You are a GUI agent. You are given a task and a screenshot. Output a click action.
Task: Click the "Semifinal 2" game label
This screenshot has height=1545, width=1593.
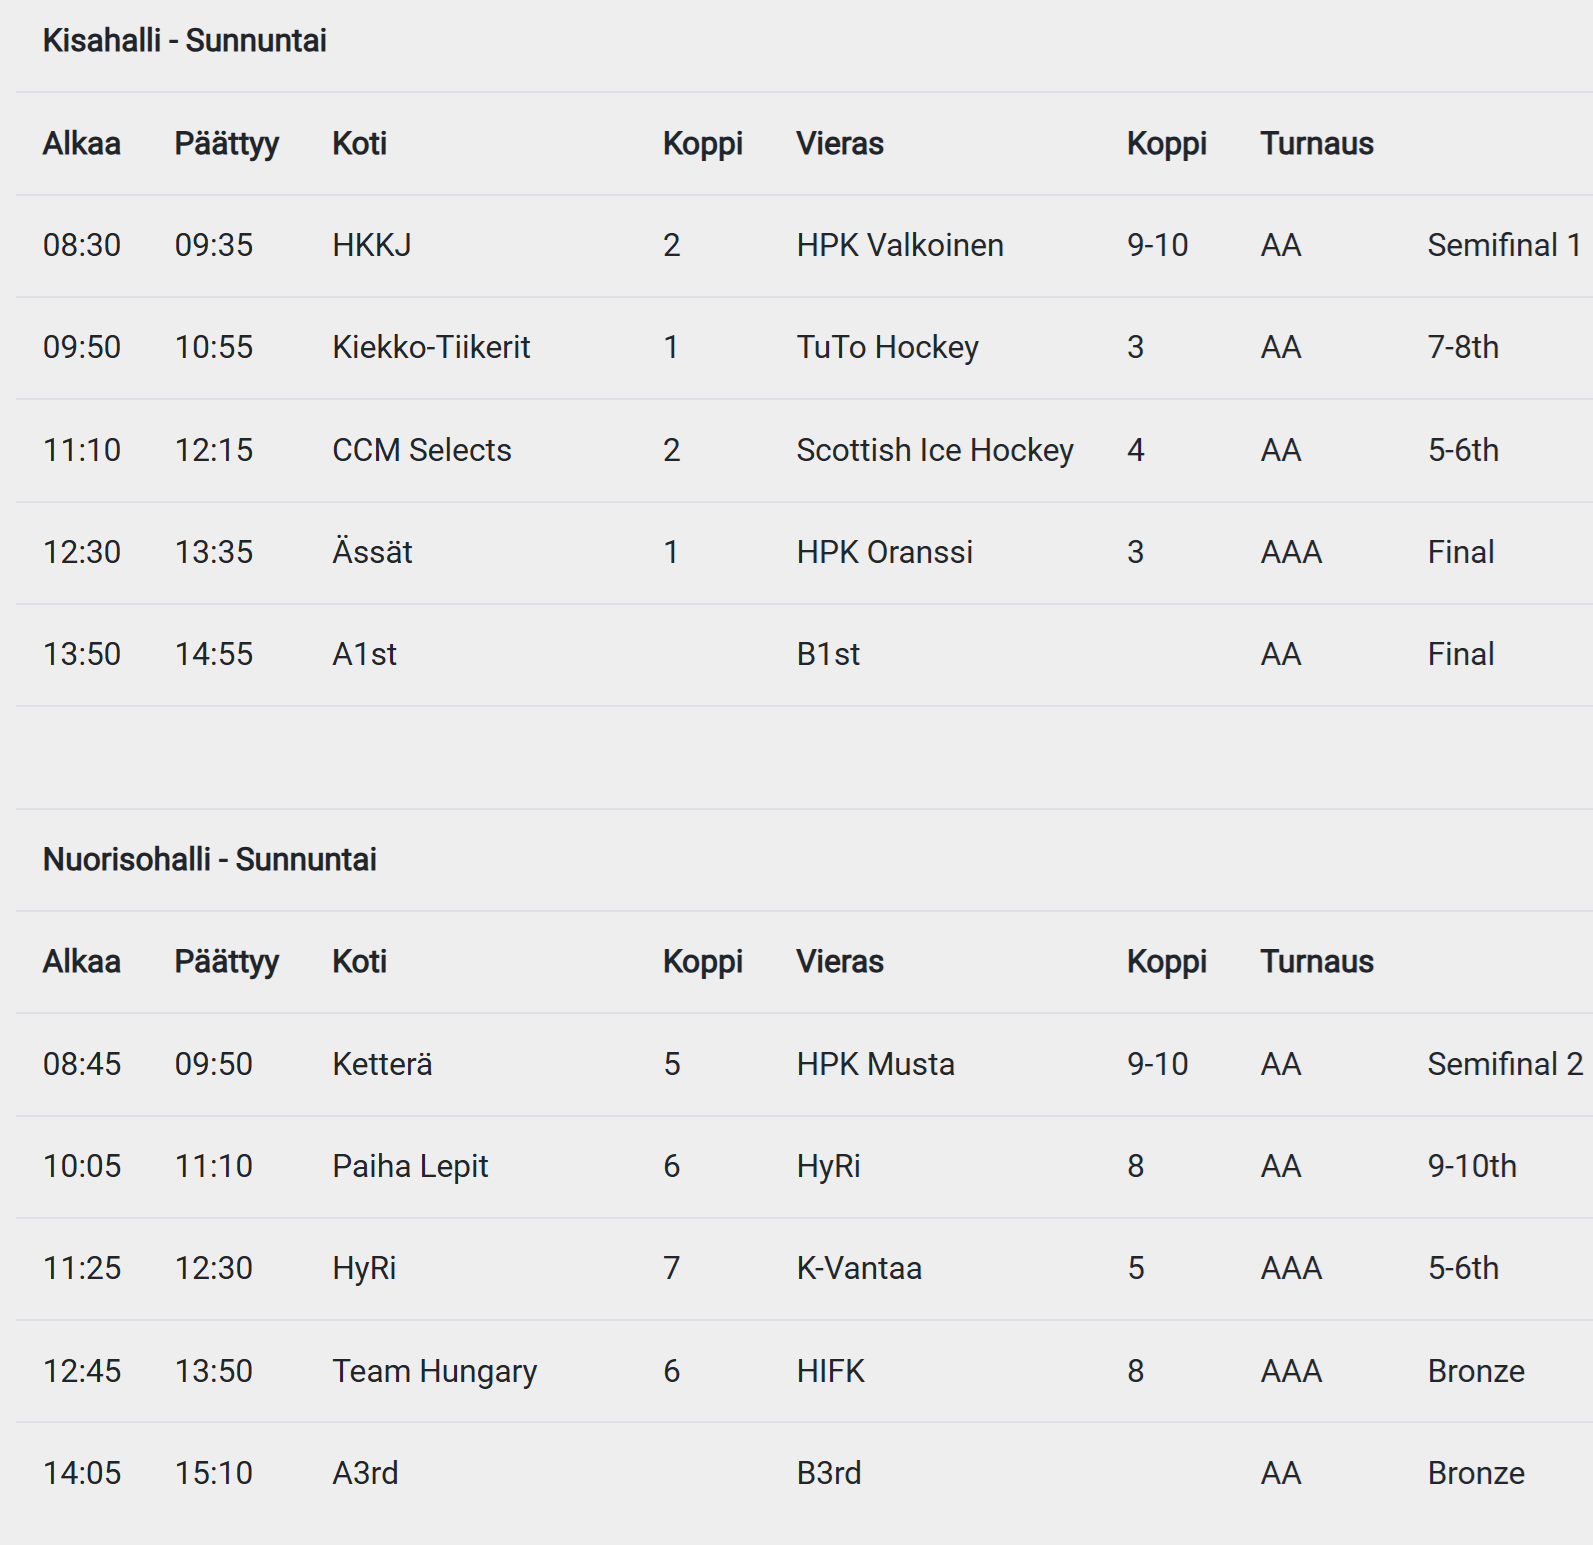tap(1504, 1065)
